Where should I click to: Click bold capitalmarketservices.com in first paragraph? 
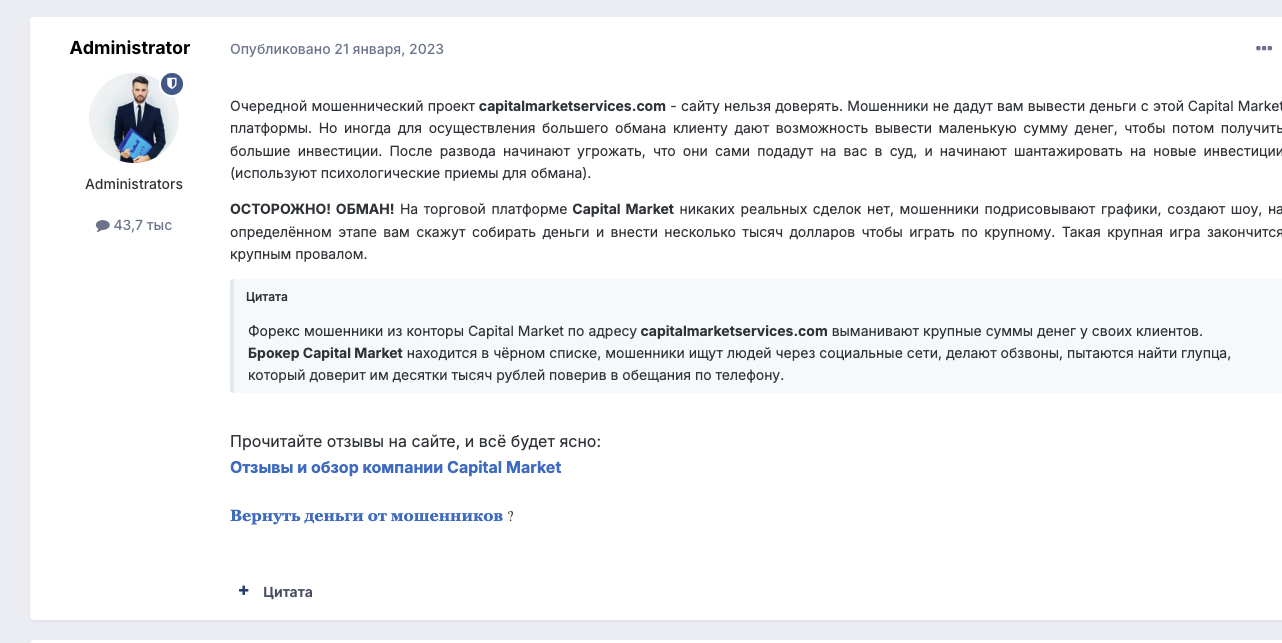pos(572,105)
